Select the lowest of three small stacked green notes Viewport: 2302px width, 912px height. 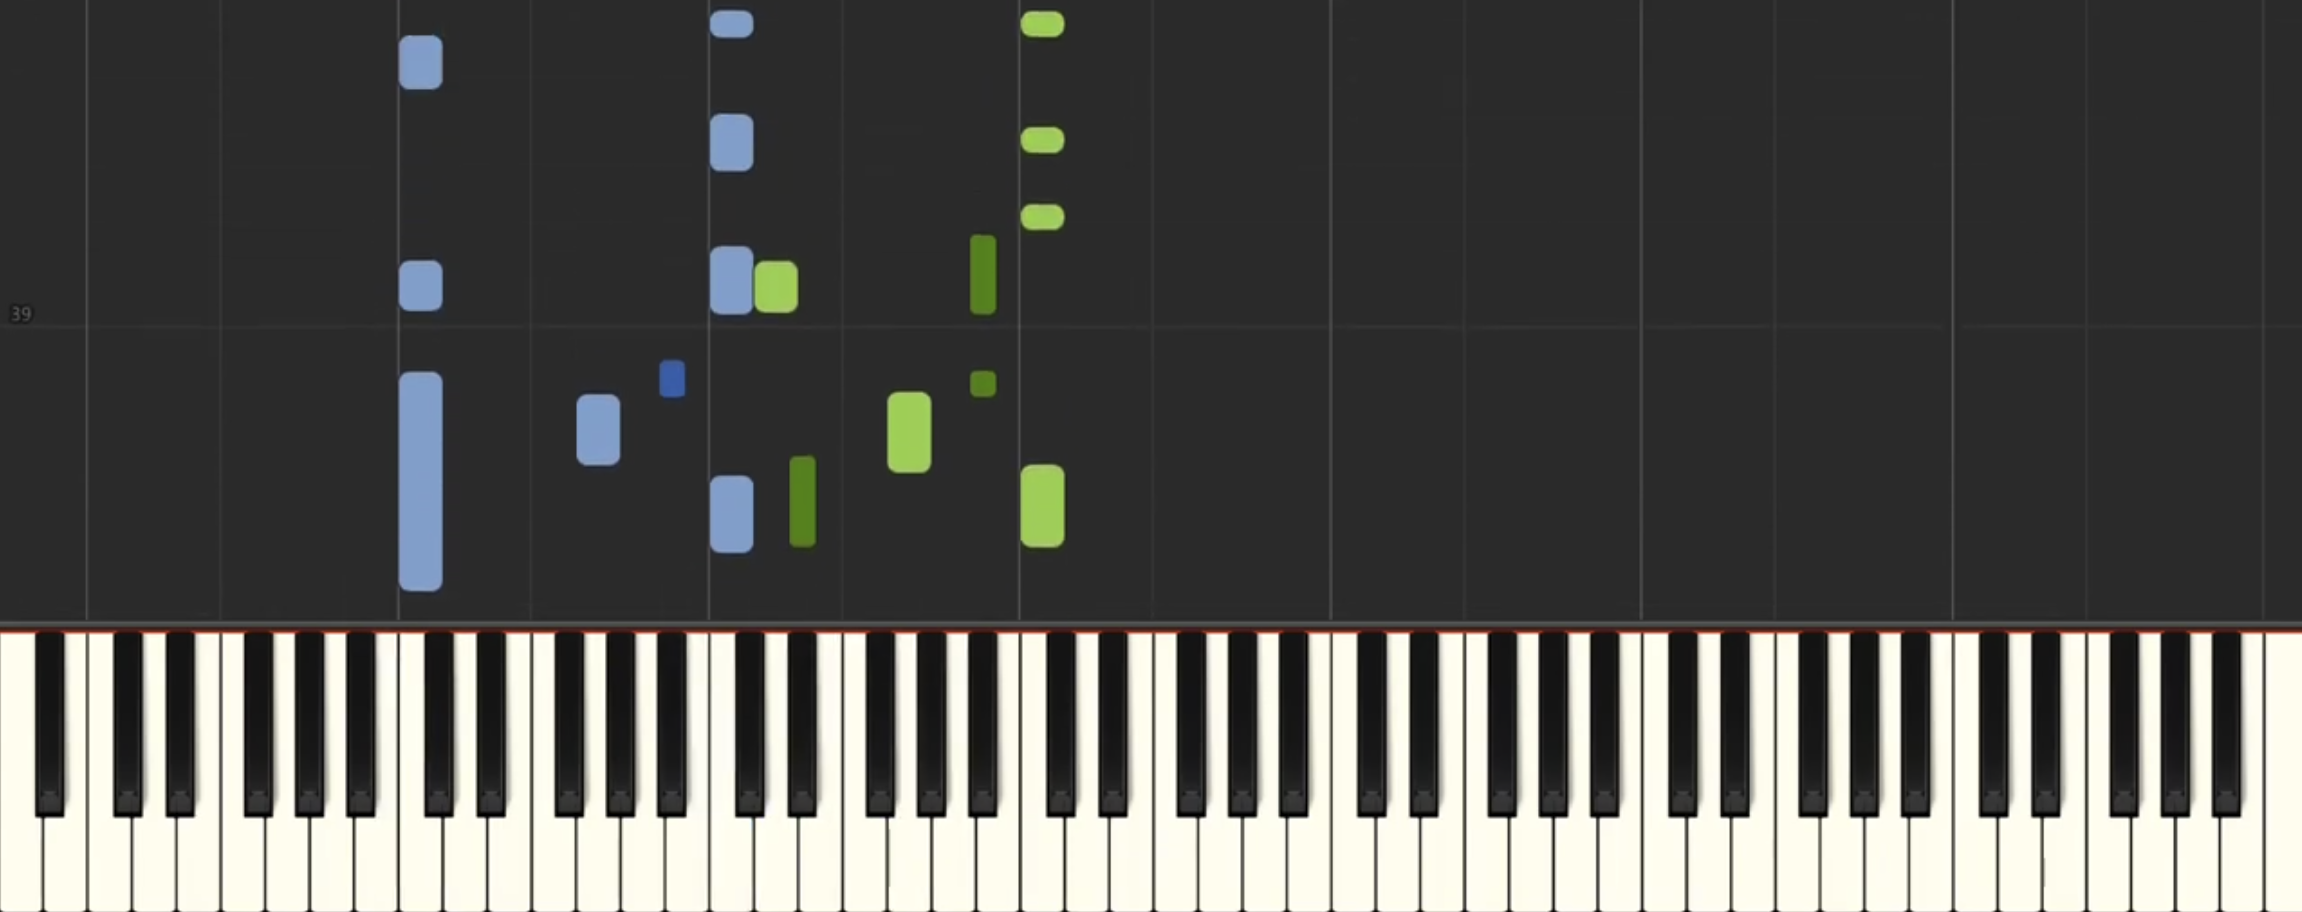pyautogui.click(x=1042, y=217)
